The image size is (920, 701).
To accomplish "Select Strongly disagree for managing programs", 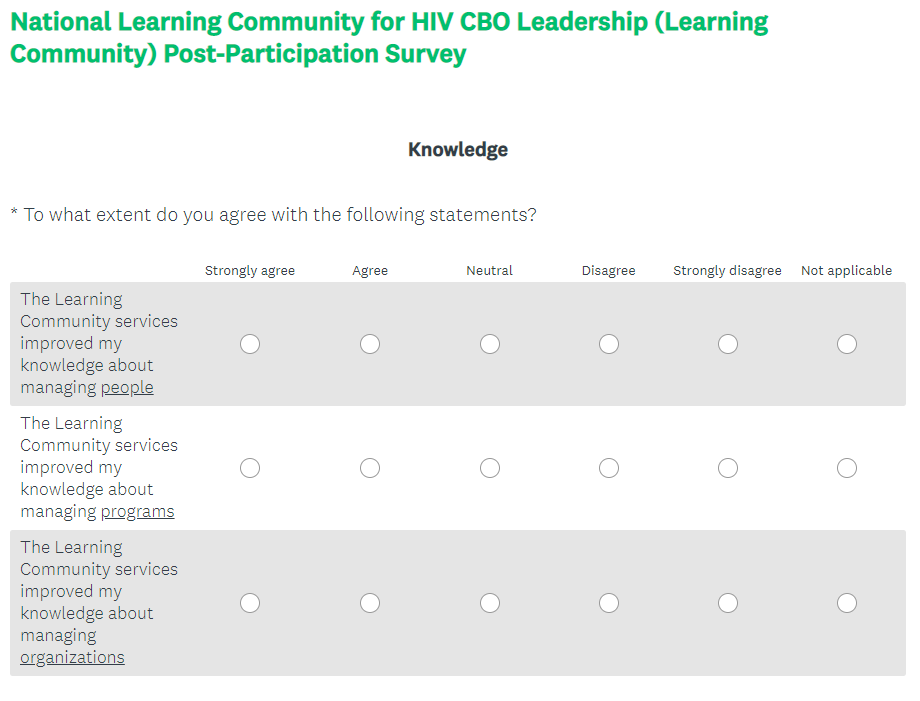I will pos(728,468).
